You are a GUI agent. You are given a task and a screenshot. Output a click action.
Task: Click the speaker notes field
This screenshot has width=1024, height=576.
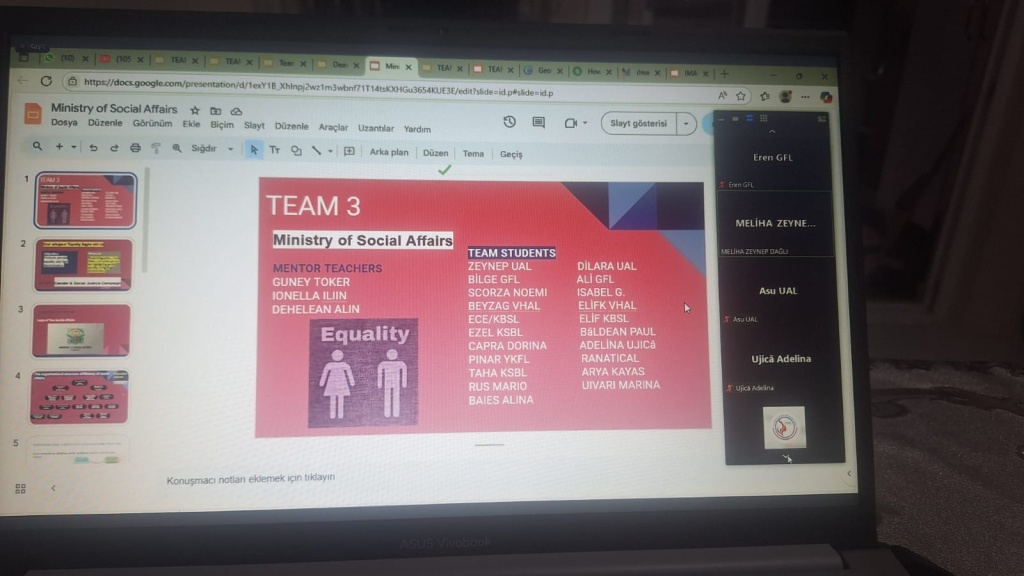click(x=251, y=479)
